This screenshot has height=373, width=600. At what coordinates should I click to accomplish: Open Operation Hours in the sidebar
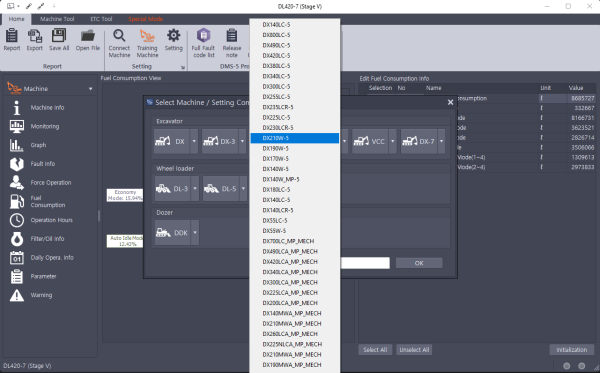pos(51,220)
